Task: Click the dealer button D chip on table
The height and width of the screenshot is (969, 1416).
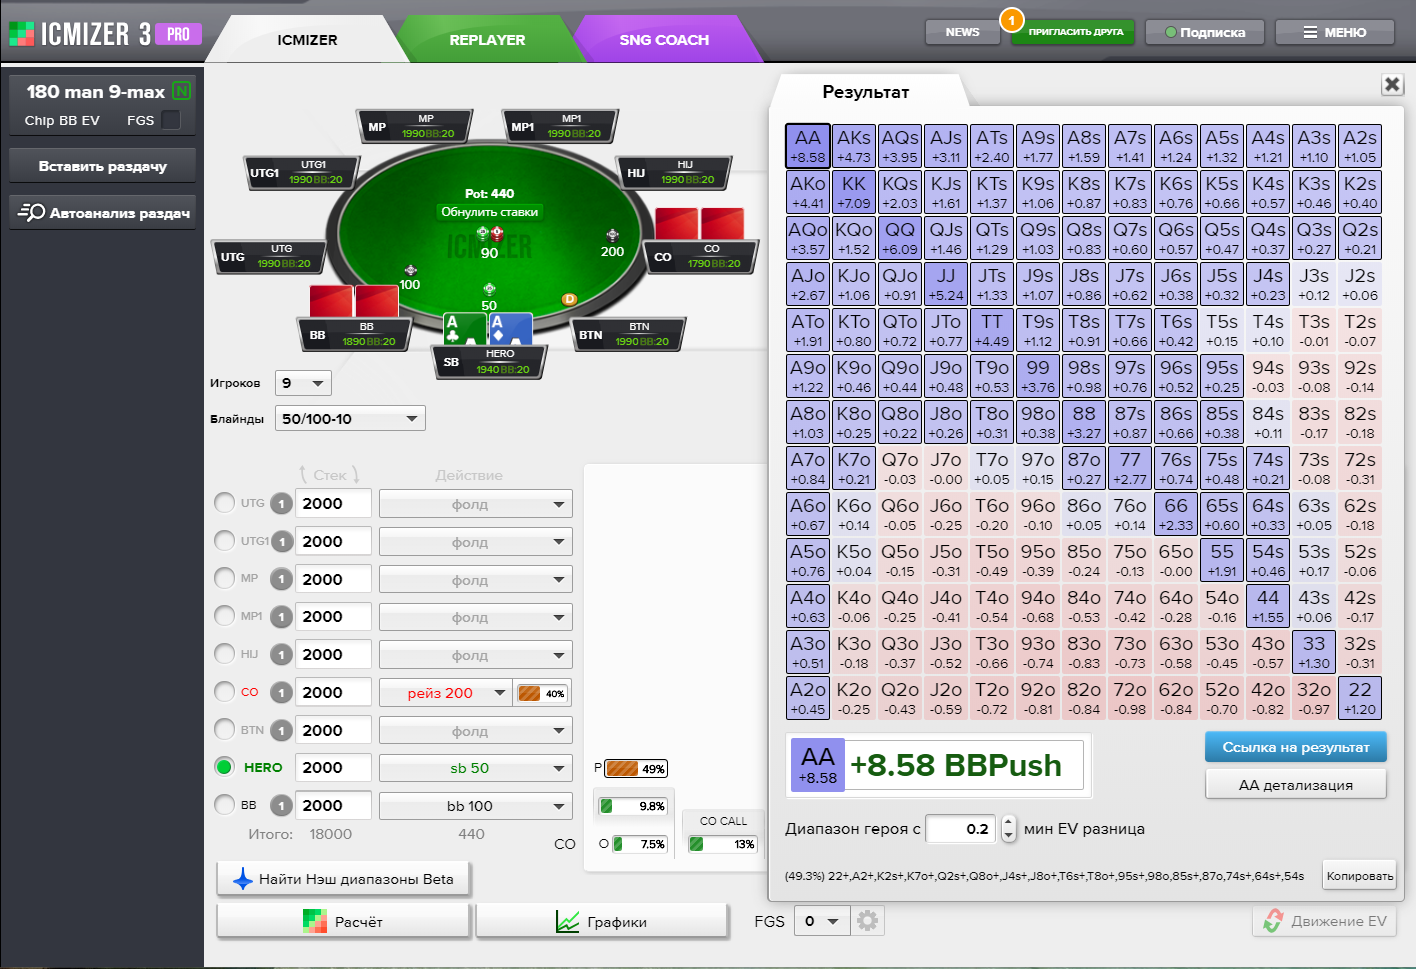Action: 569,299
